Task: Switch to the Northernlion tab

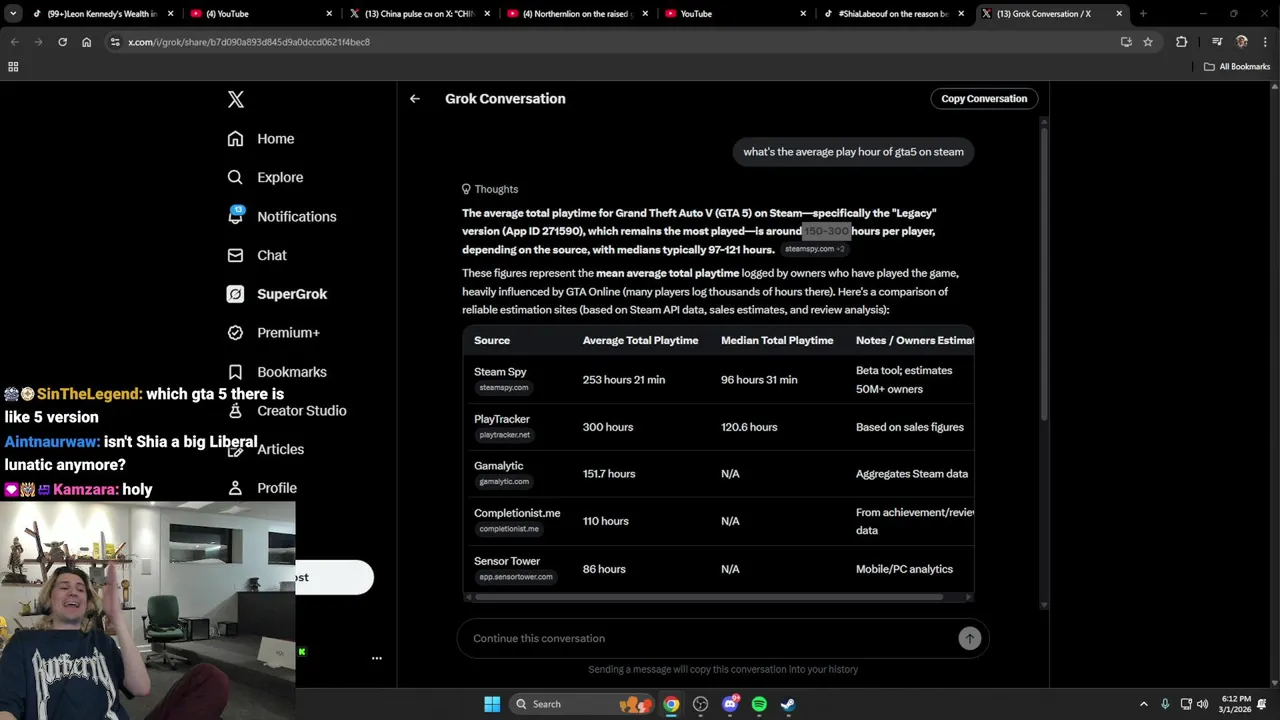Action: point(580,14)
